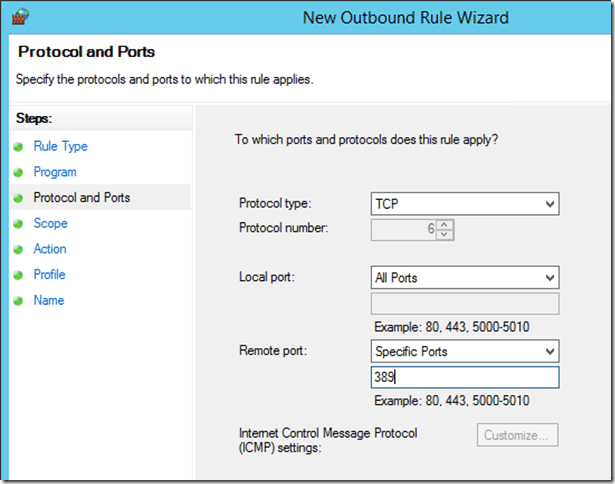This screenshot has width=615, height=484.
Task: Open the Remote port Specific Ports dropdown
Action: tap(464, 351)
